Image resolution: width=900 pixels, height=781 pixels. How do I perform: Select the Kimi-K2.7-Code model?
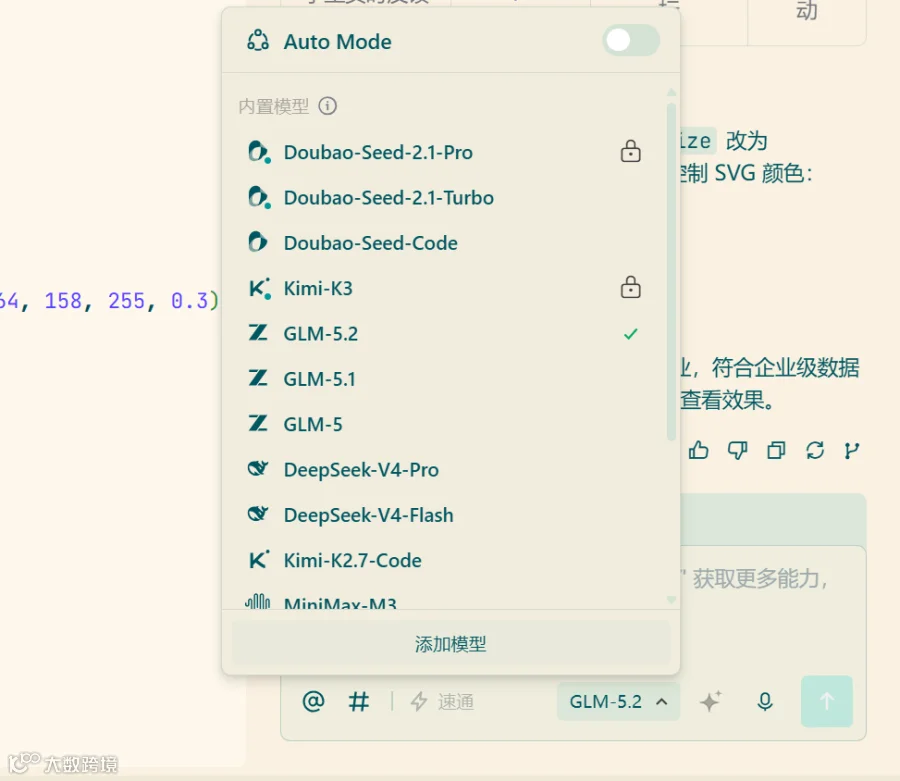[445, 561]
